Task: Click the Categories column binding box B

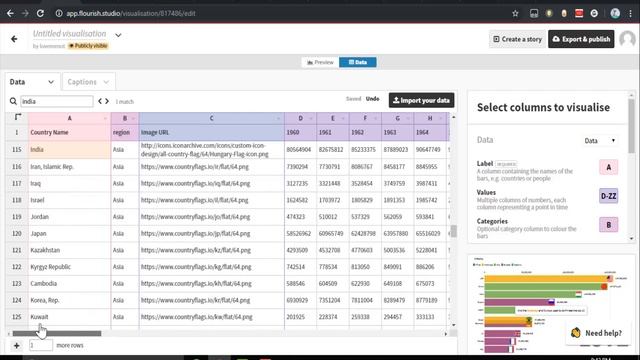Action: point(608,225)
